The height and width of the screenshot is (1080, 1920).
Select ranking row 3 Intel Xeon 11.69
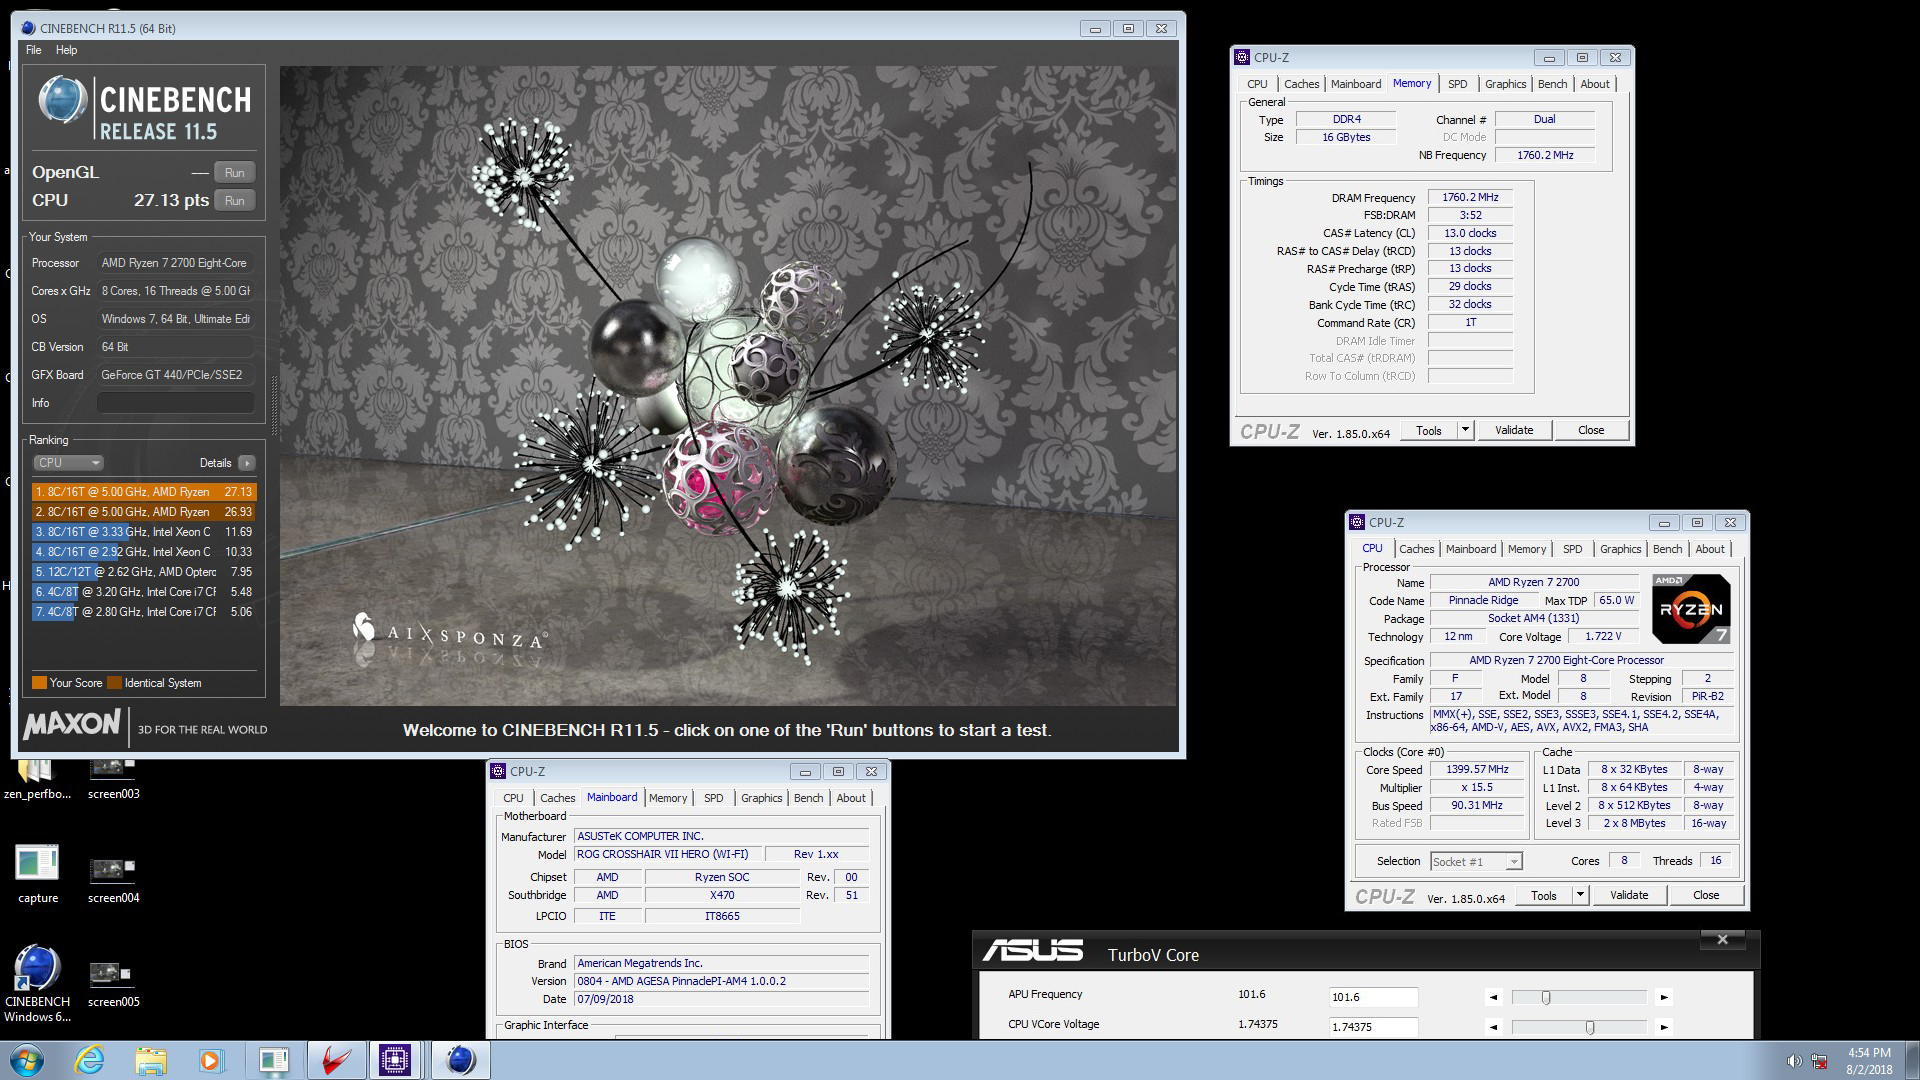(144, 532)
